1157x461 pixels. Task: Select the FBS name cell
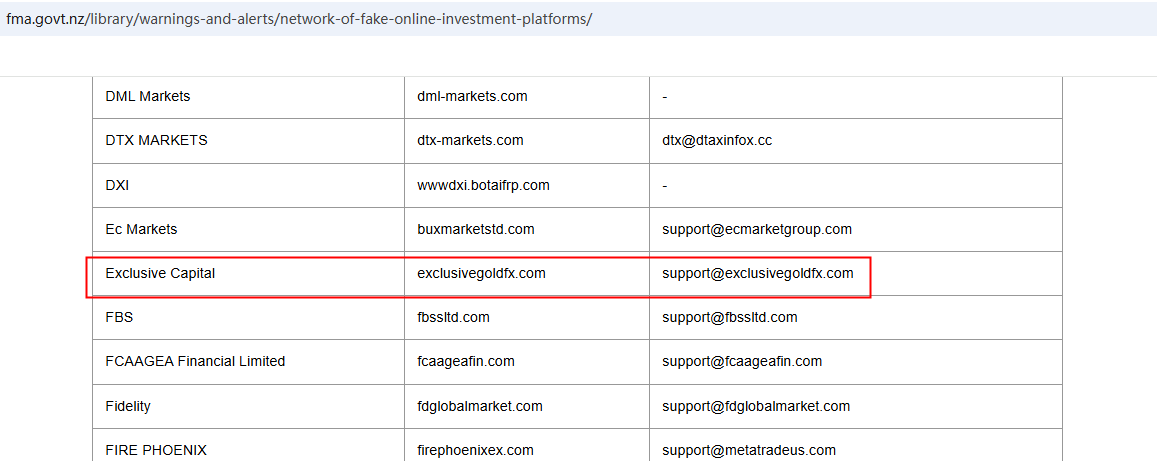(249, 317)
